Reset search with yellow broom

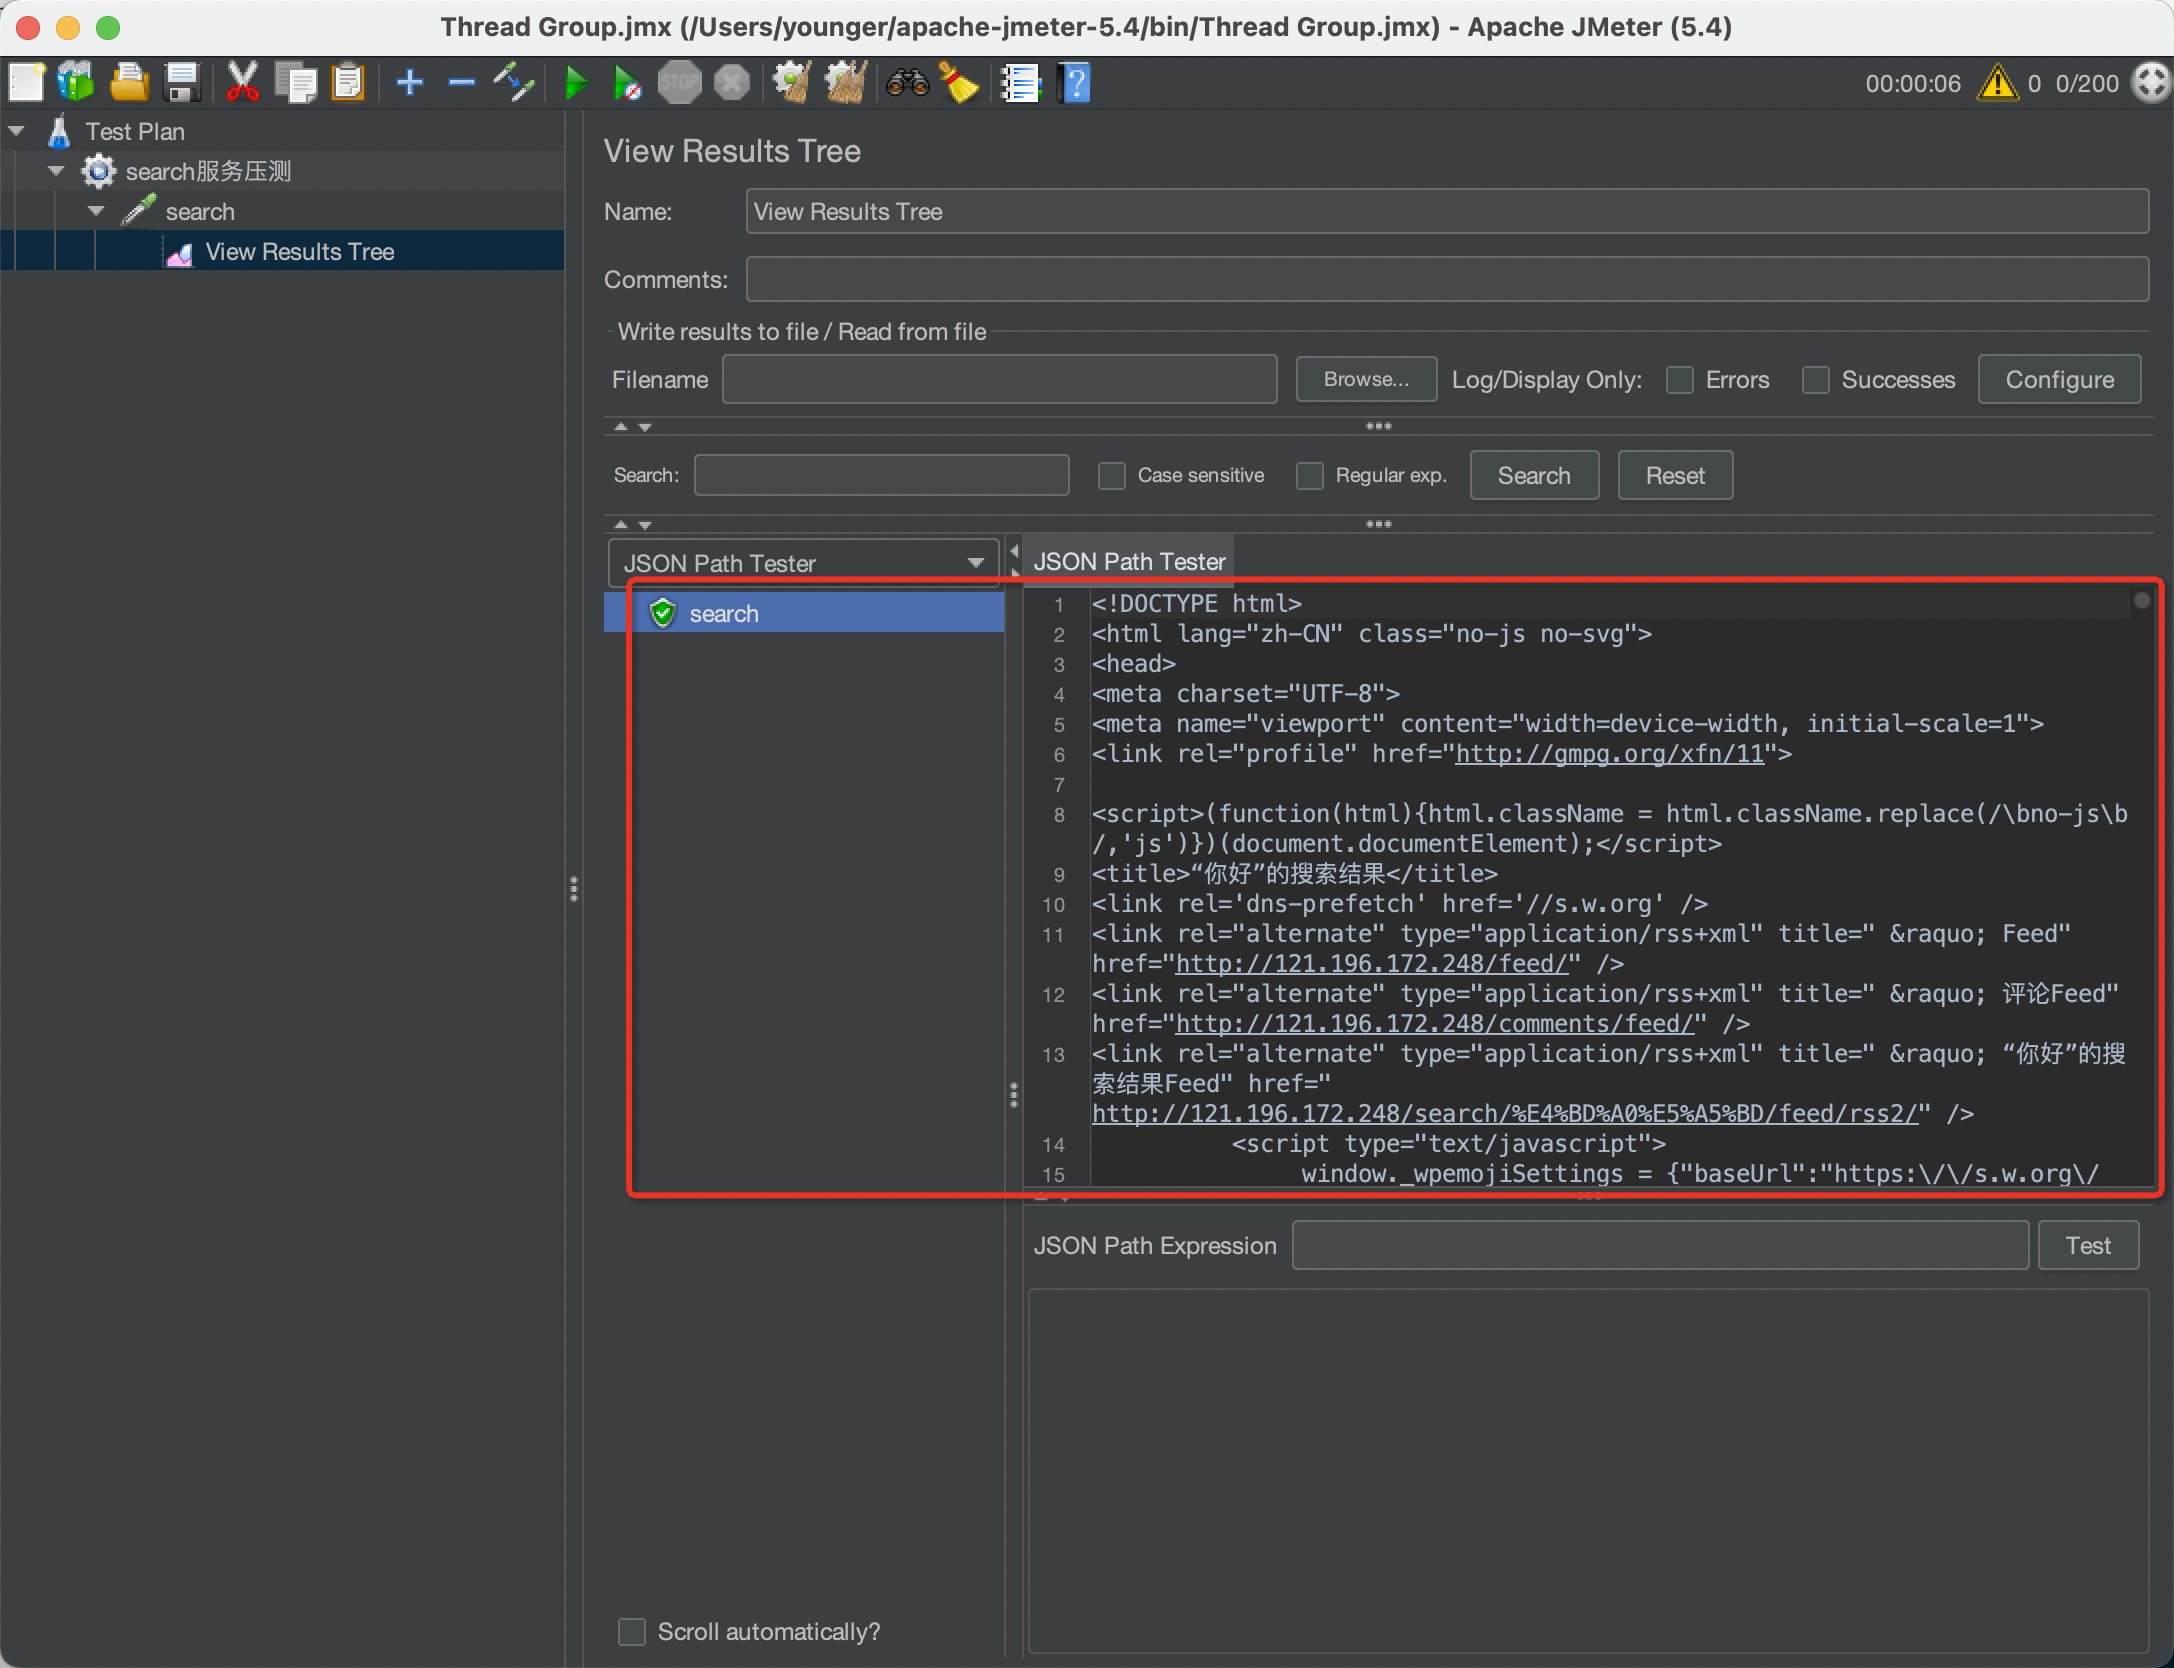point(959,83)
